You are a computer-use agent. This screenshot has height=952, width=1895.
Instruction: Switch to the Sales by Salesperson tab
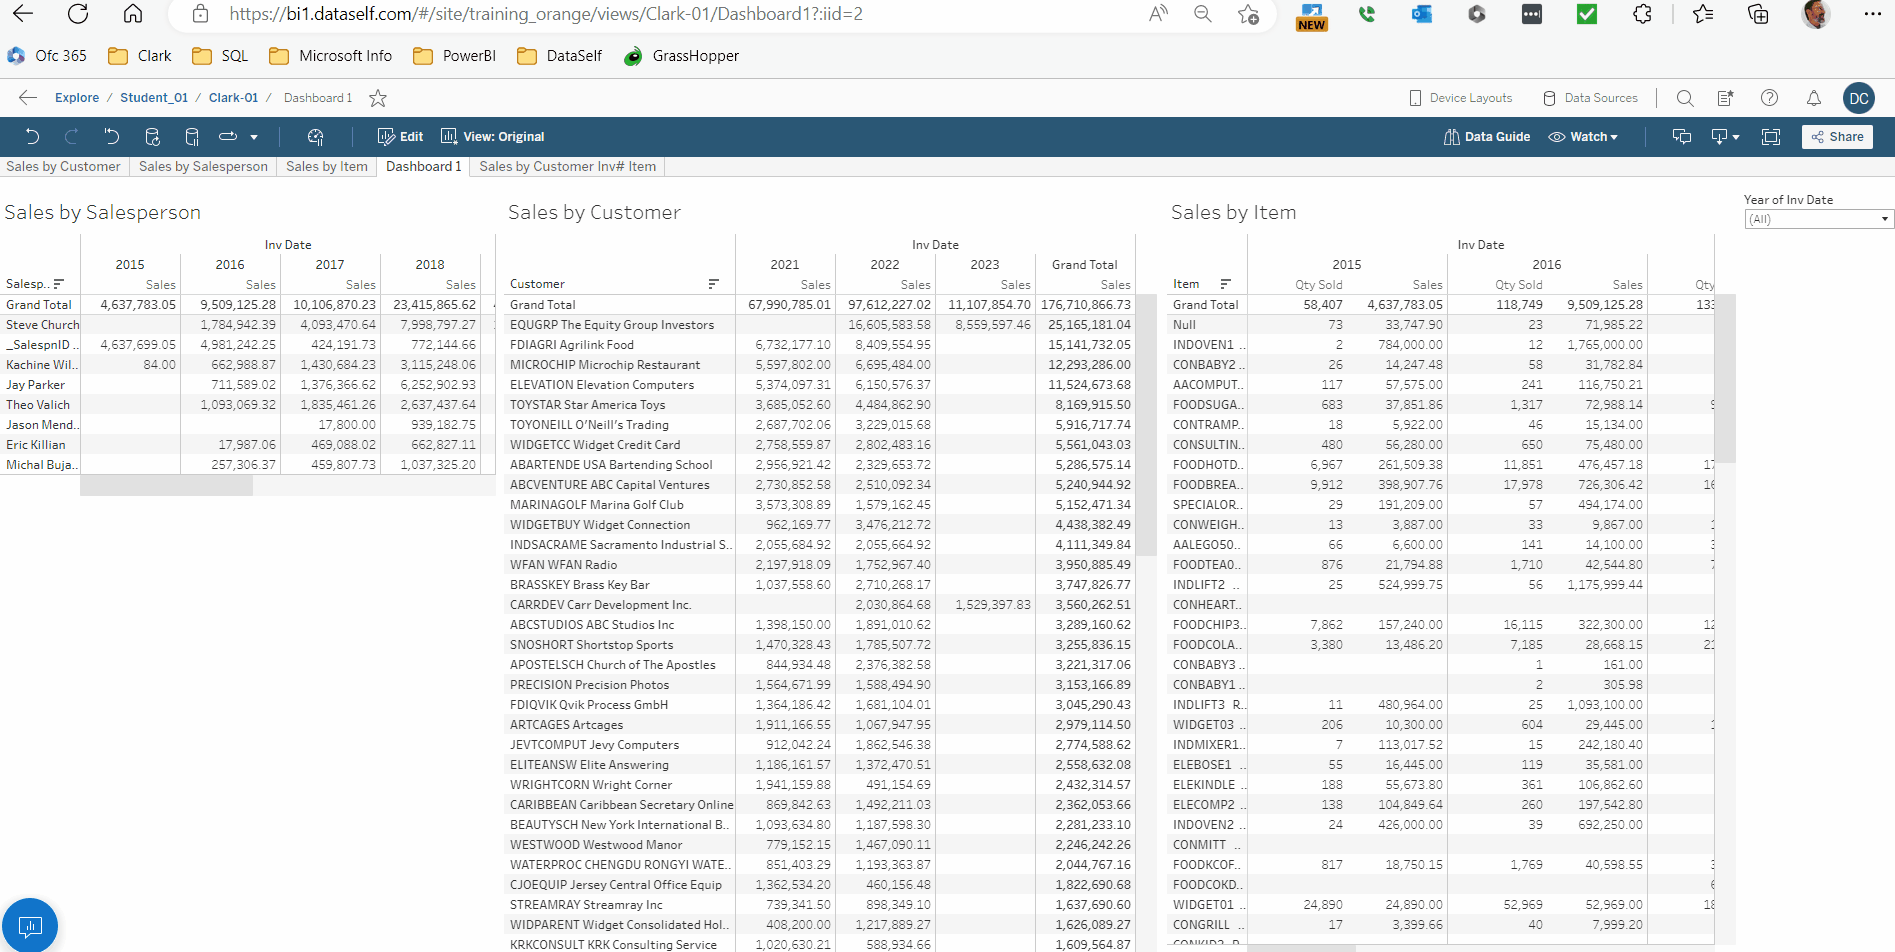click(203, 167)
